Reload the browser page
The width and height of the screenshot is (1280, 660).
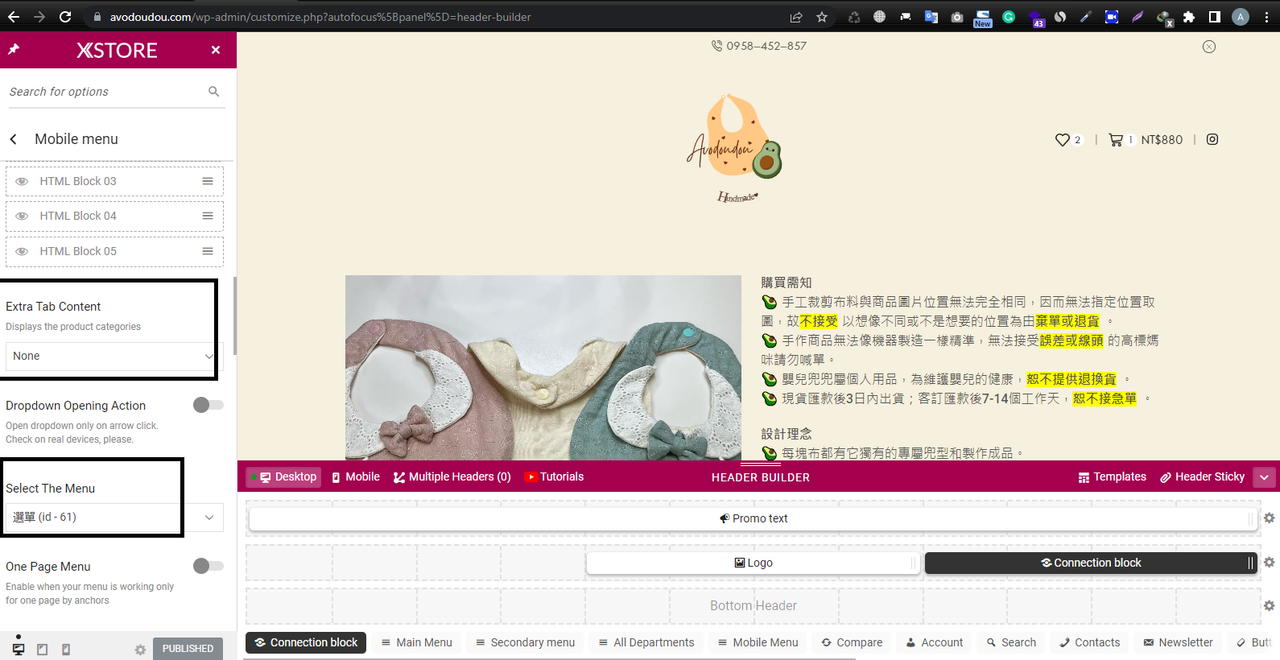(65, 17)
